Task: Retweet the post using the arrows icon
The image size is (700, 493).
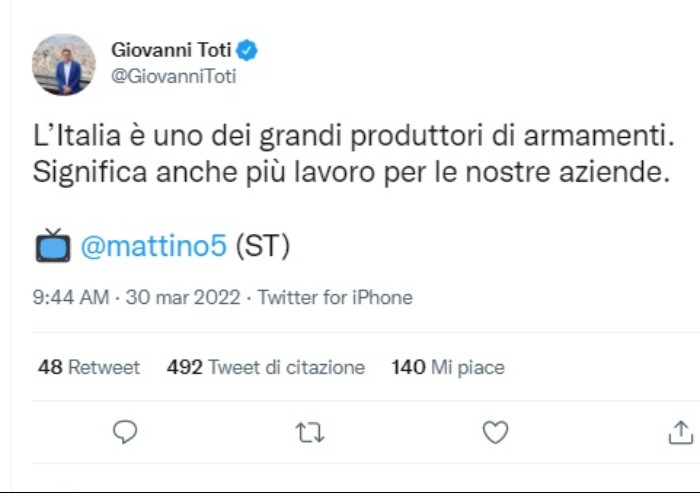Action: [x=310, y=432]
